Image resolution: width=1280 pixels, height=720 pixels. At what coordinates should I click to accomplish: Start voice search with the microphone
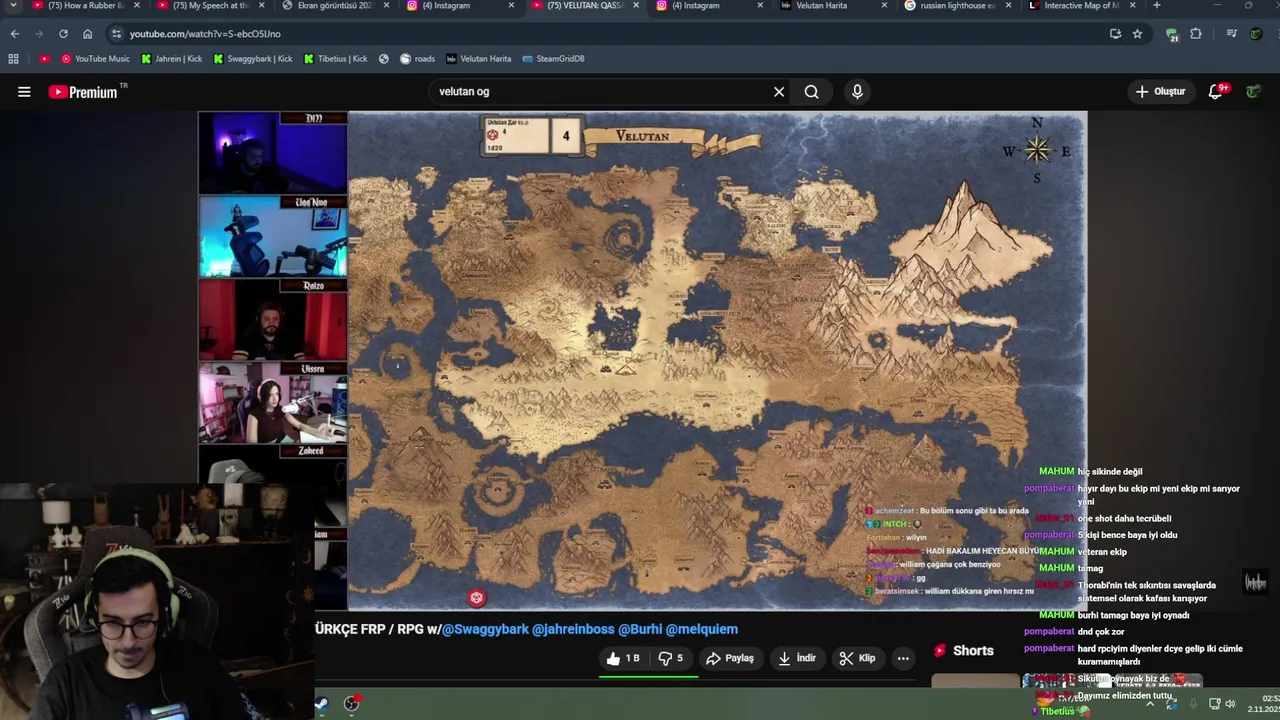click(x=857, y=92)
